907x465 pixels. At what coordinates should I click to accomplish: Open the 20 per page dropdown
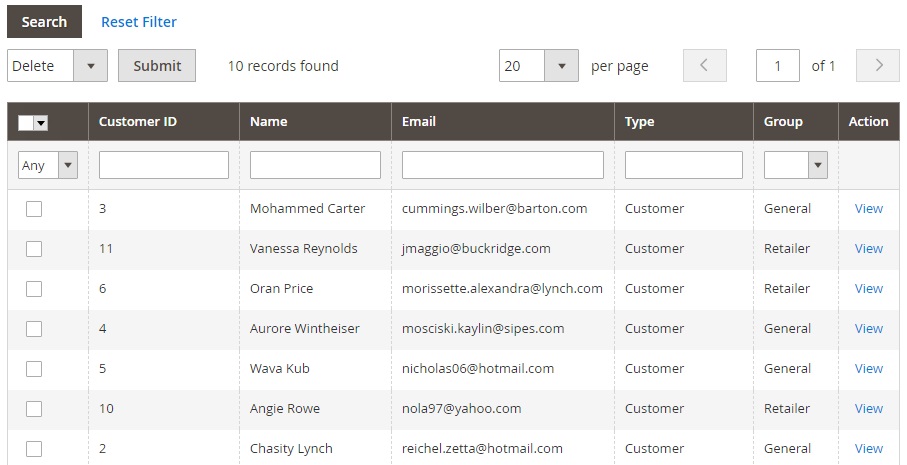539,65
